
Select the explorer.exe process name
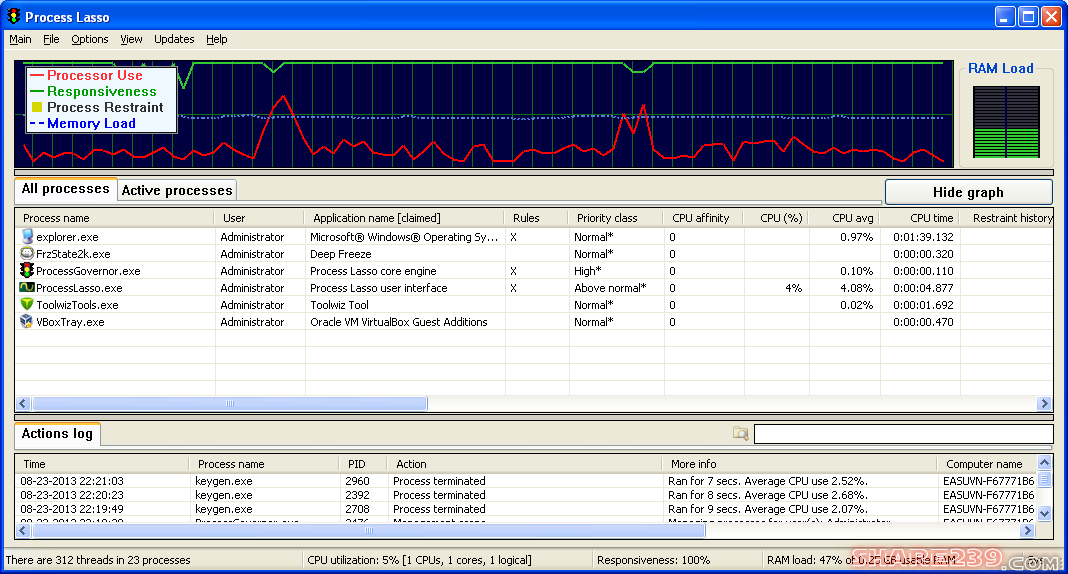[x=67, y=237]
